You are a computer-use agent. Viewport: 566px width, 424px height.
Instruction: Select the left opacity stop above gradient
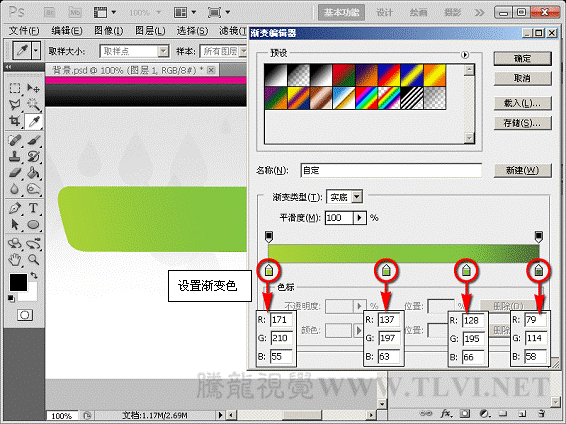[x=269, y=237]
